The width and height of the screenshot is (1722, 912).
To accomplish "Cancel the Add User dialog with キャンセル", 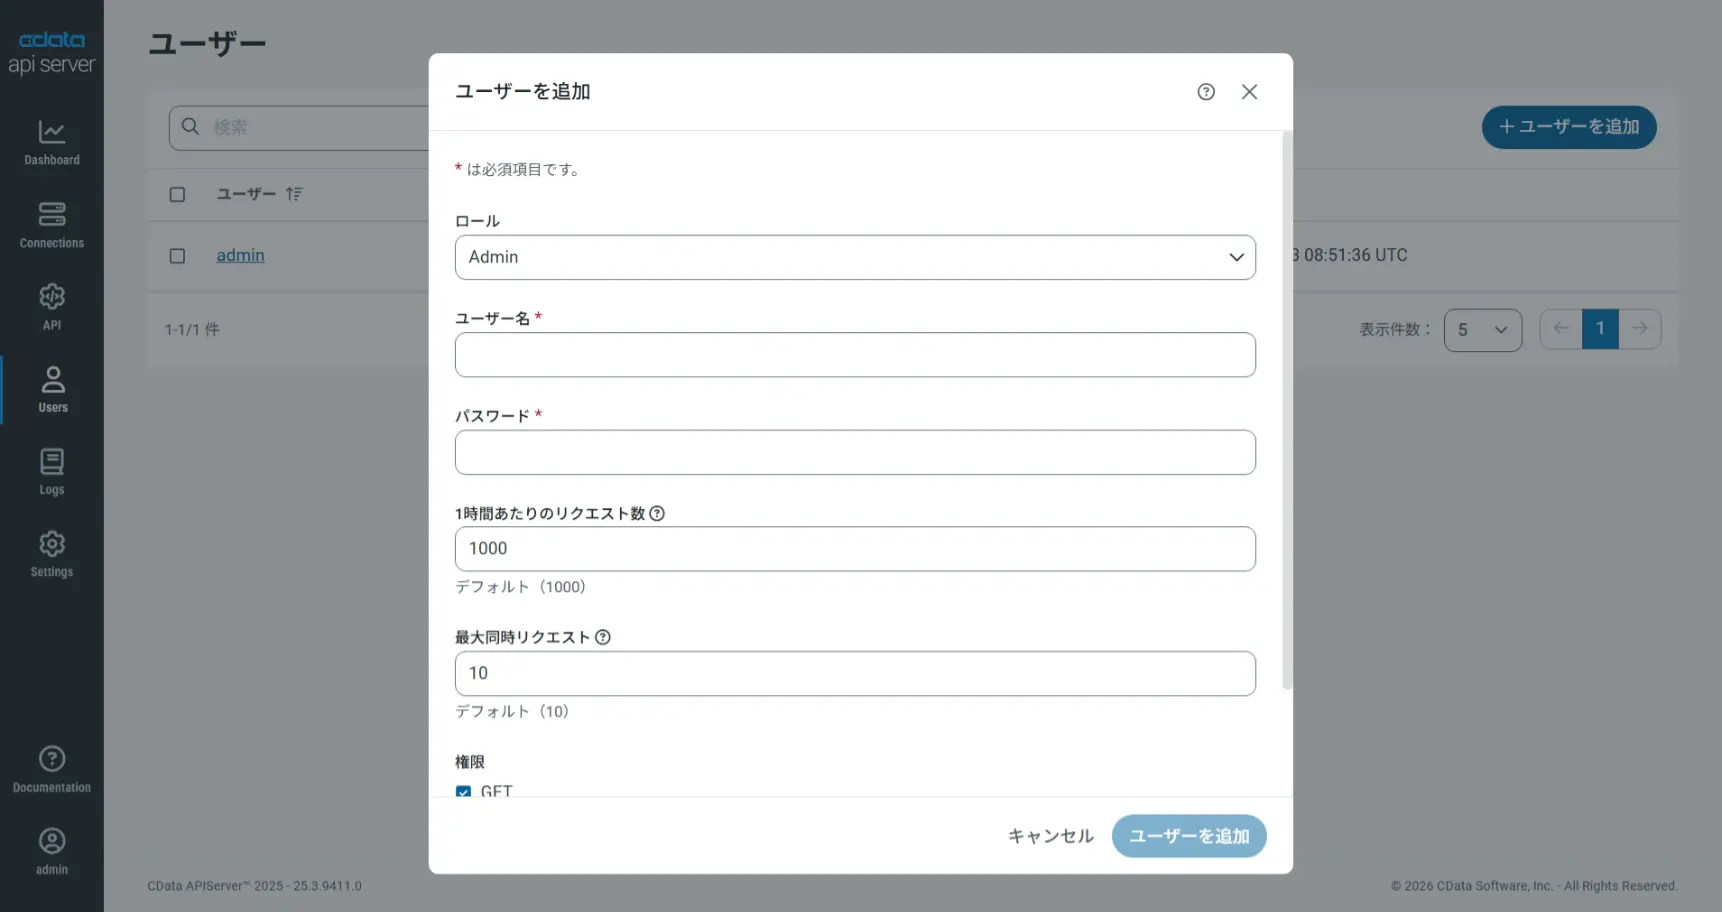I will pyautogui.click(x=1050, y=836).
